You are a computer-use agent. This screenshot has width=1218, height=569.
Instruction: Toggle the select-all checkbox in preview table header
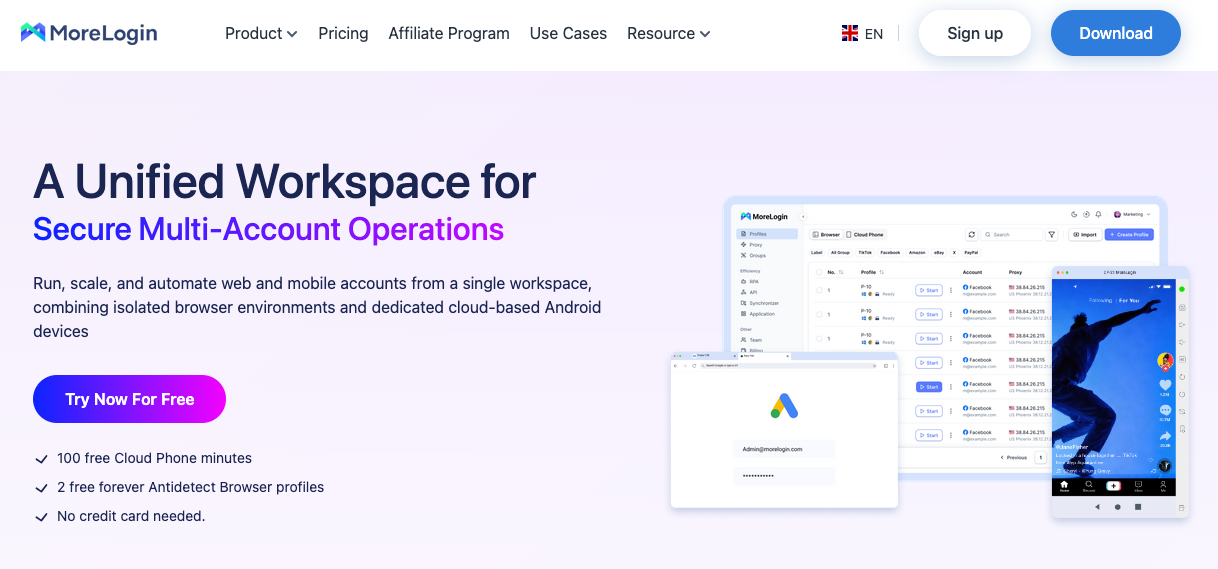pyautogui.click(x=819, y=272)
